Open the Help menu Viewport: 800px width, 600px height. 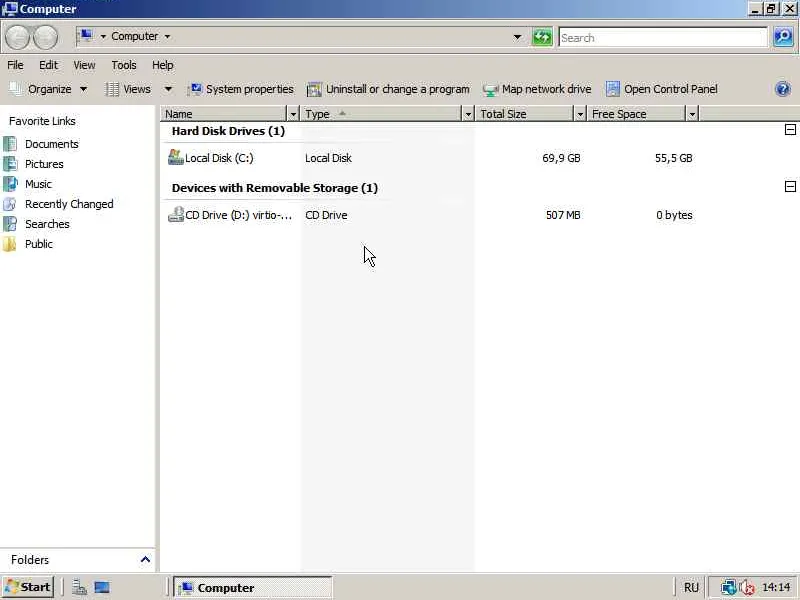(x=163, y=65)
